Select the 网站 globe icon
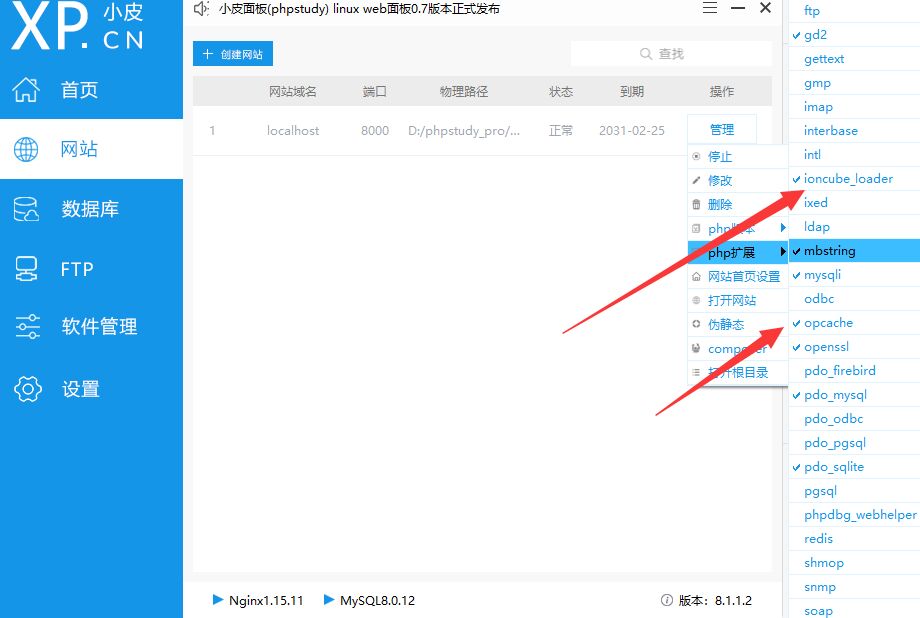The image size is (920, 618). (x=26, y=149)
